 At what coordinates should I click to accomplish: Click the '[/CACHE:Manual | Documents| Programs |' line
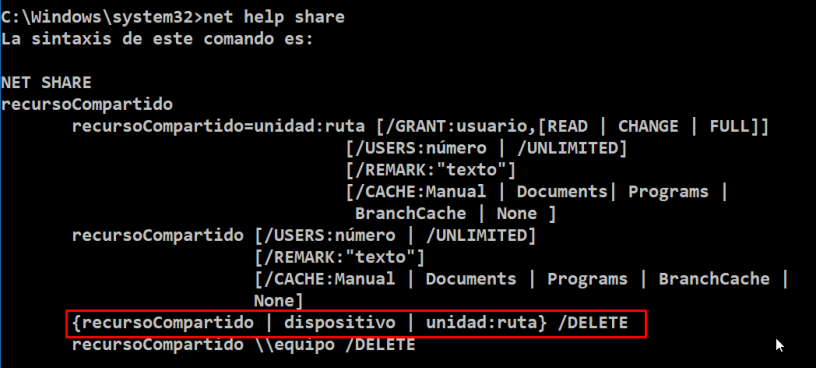pos(536,192)
